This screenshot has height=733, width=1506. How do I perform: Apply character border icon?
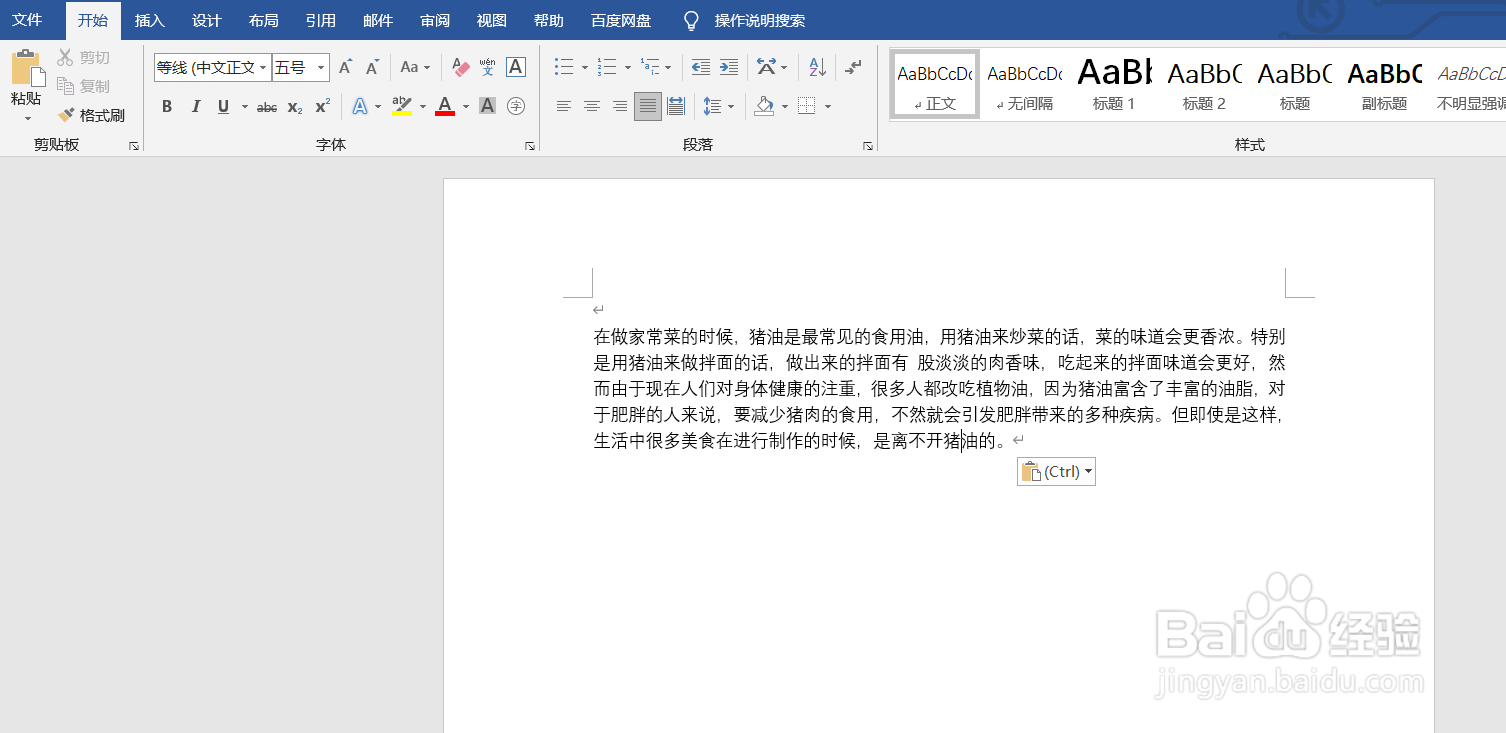point(515,67)
